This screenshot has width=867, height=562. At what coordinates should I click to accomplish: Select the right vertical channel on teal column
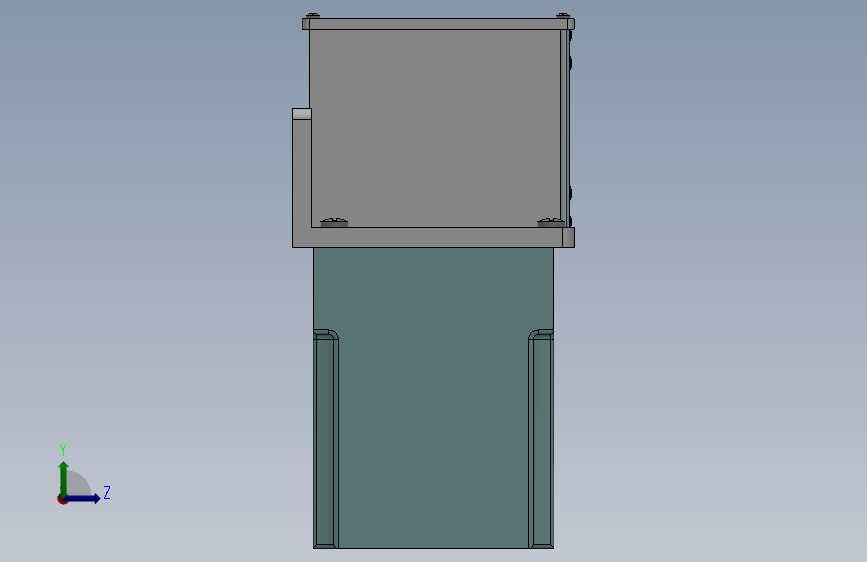(541, 439)
